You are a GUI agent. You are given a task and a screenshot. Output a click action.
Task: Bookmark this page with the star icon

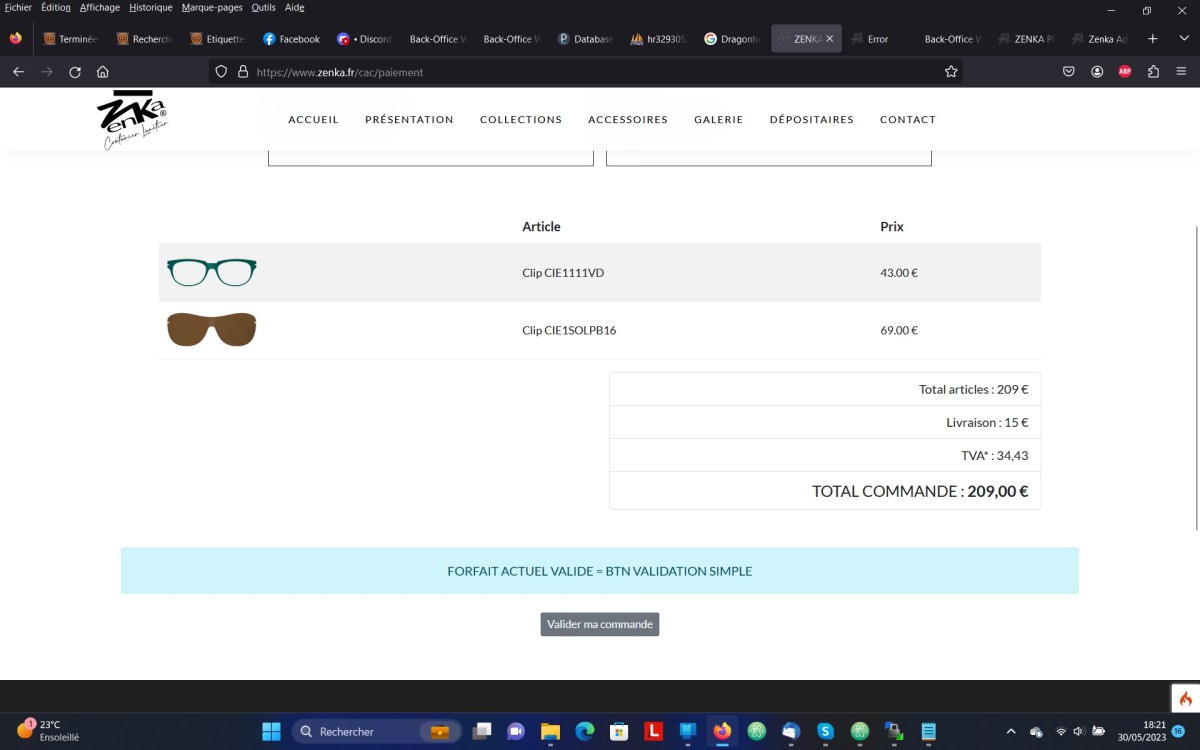click(x=951, y=72)
